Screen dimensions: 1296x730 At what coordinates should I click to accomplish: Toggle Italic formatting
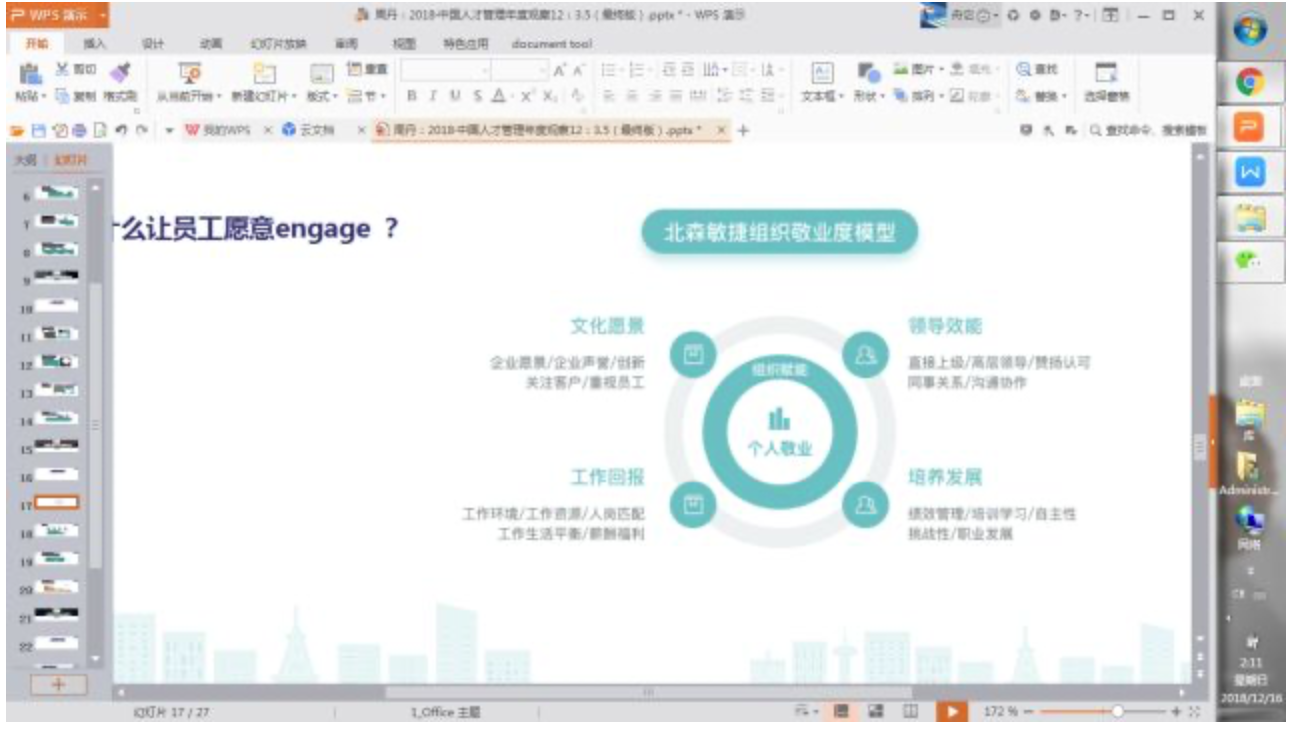[x=433, y=96]
